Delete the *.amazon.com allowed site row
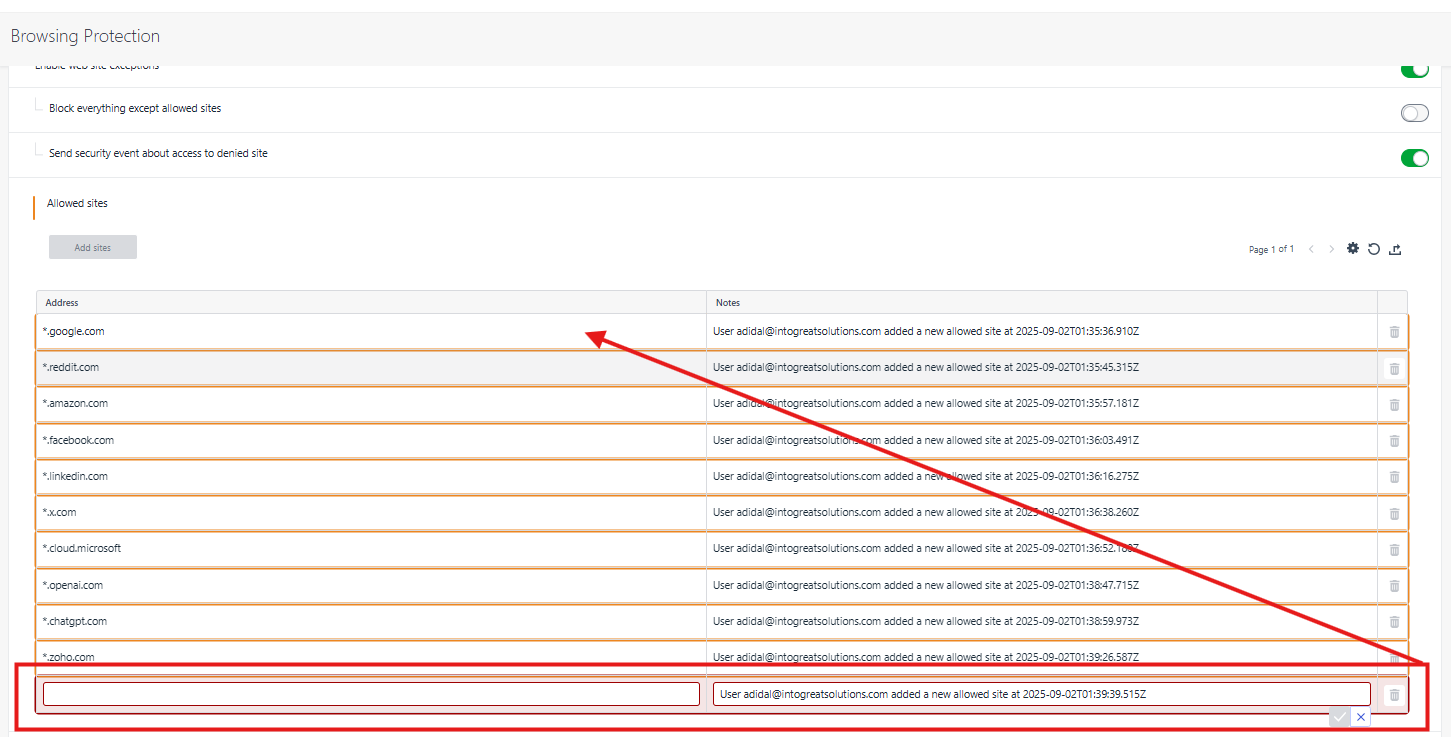1451x737 pixels. (x=1394, y=404)
